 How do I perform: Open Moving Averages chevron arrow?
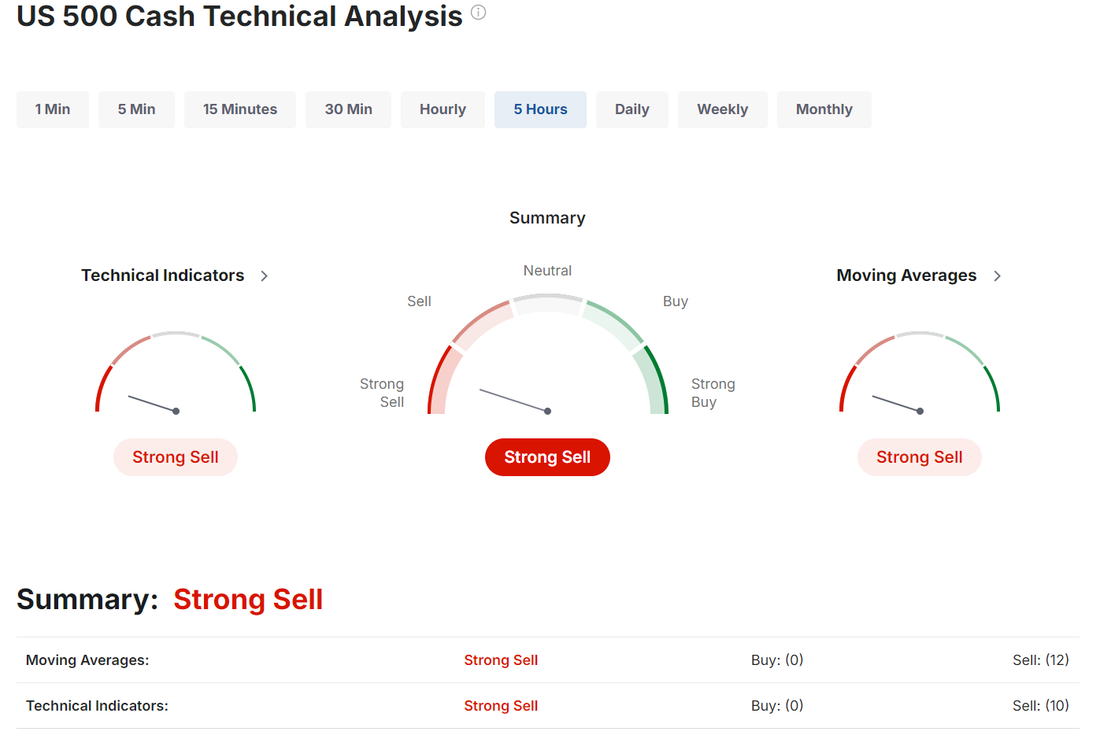pos(997,276)
